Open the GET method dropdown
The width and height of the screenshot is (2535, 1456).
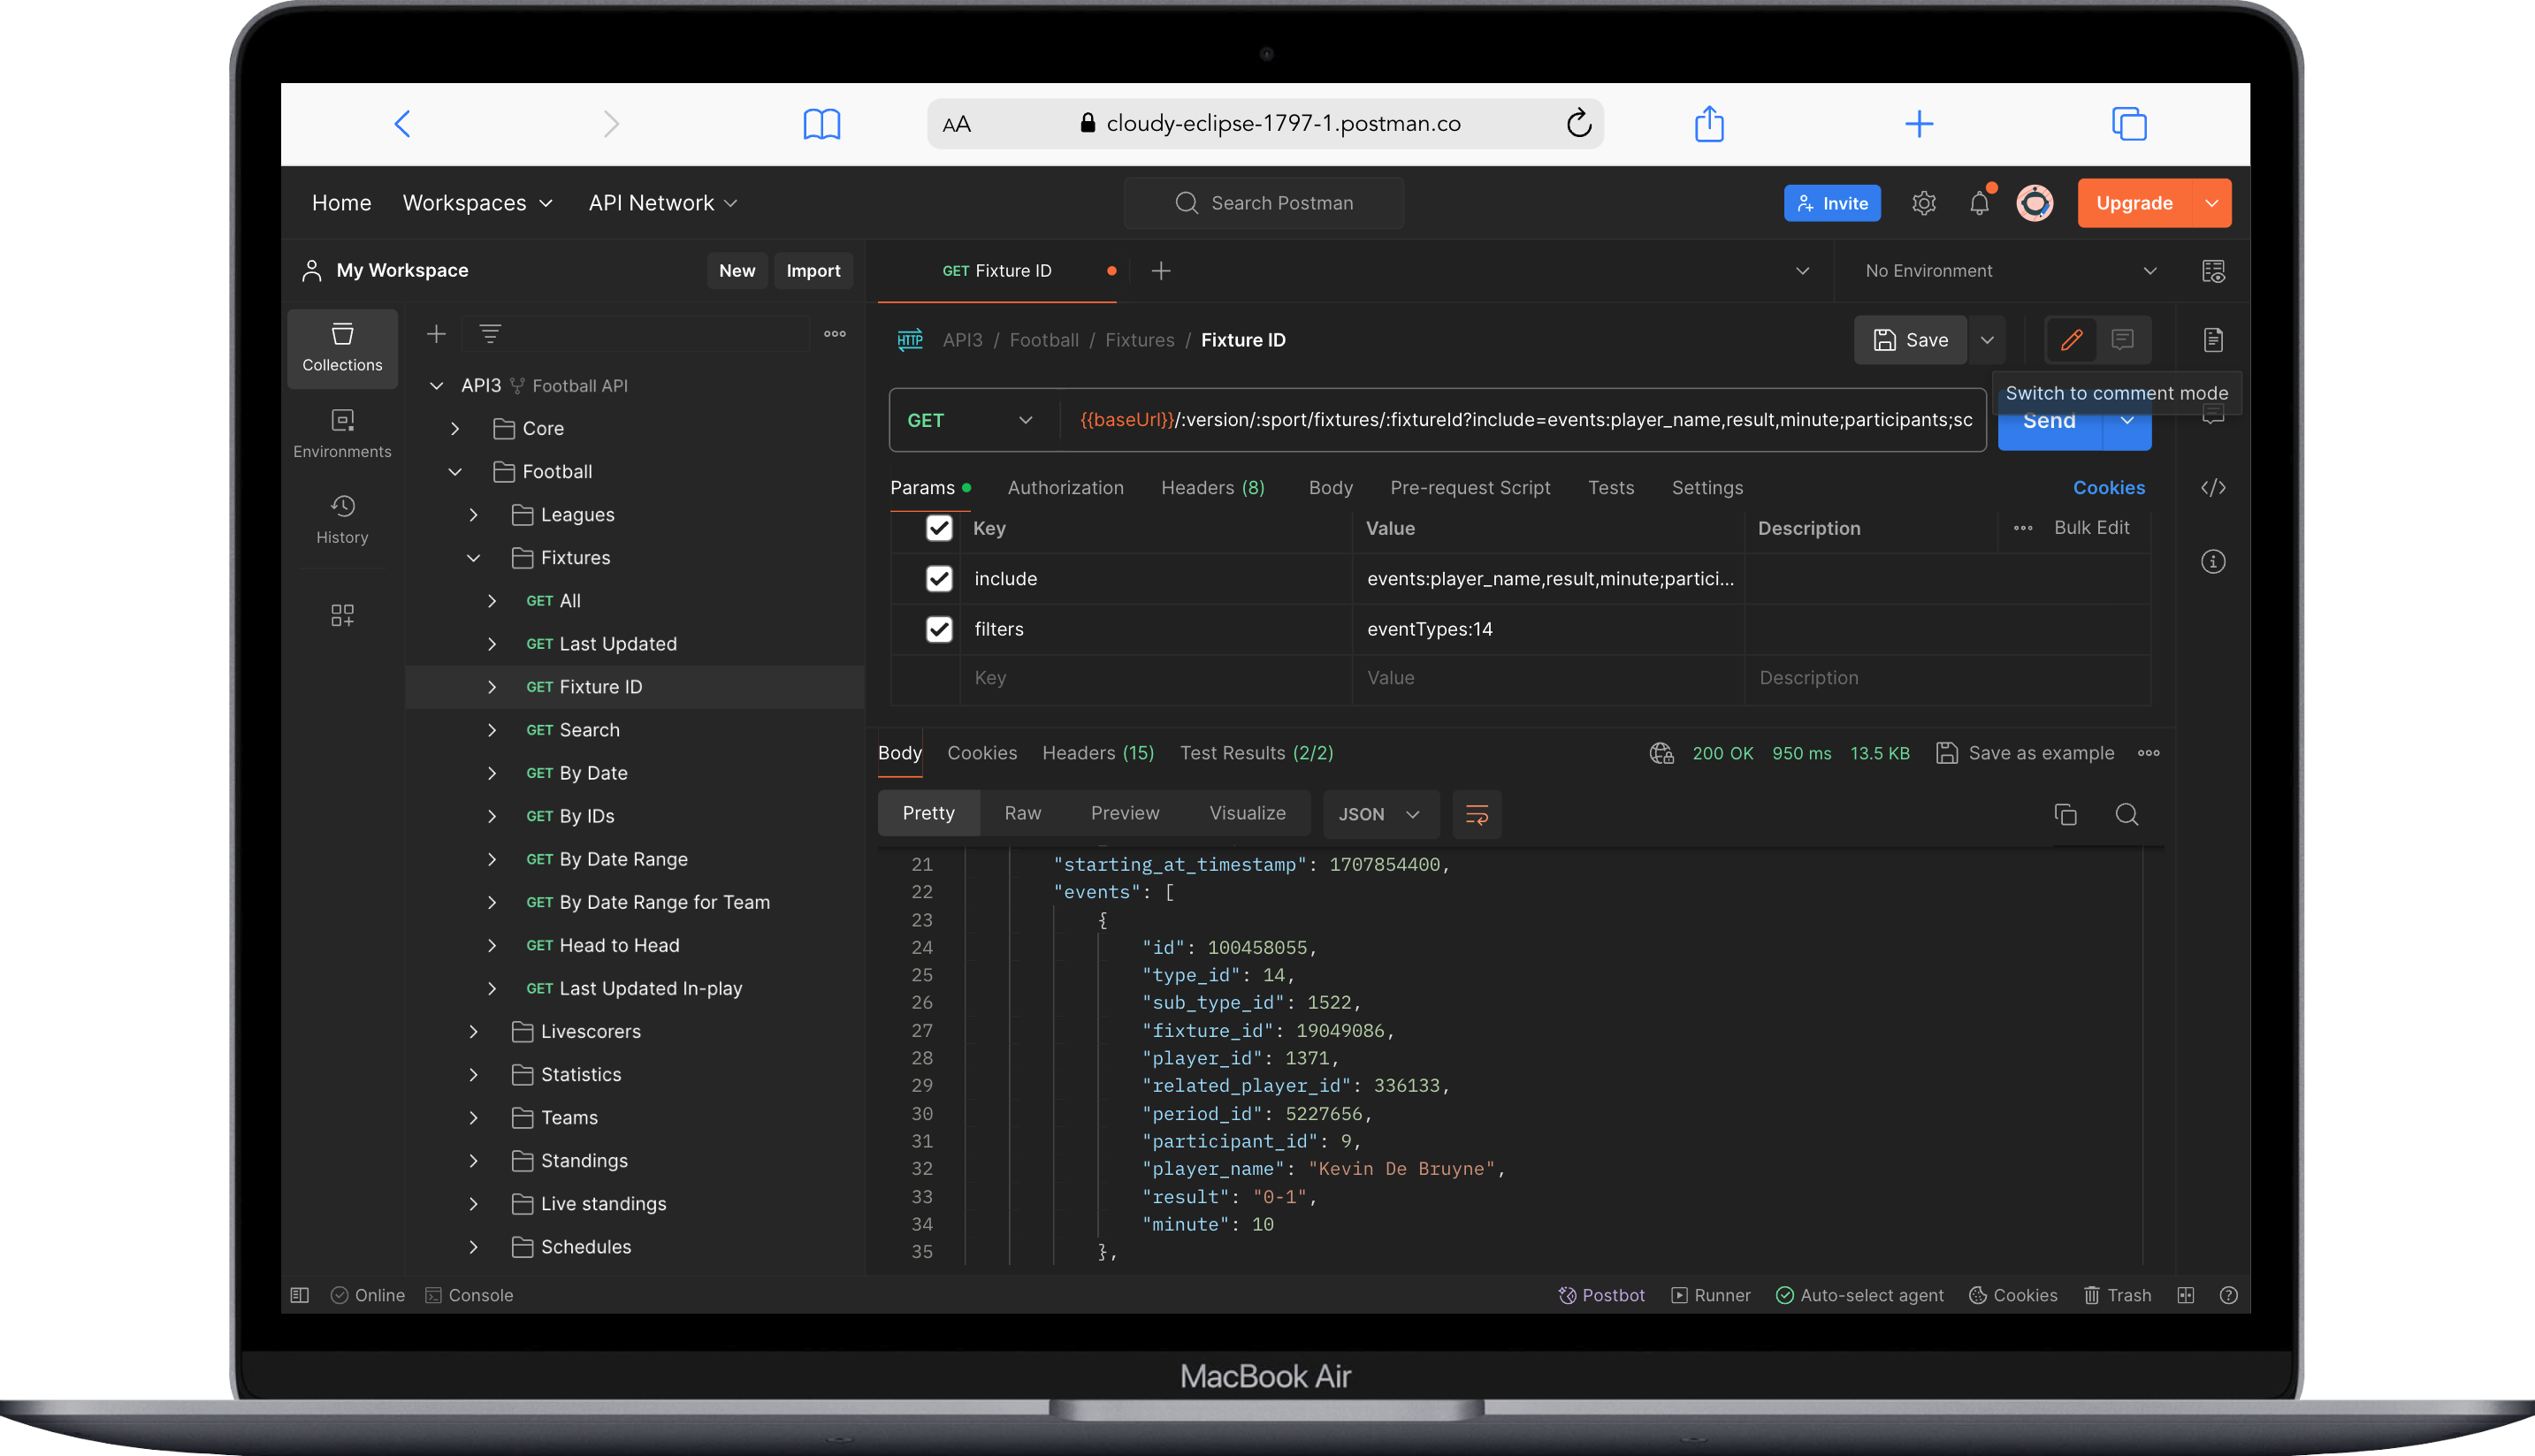969,421
